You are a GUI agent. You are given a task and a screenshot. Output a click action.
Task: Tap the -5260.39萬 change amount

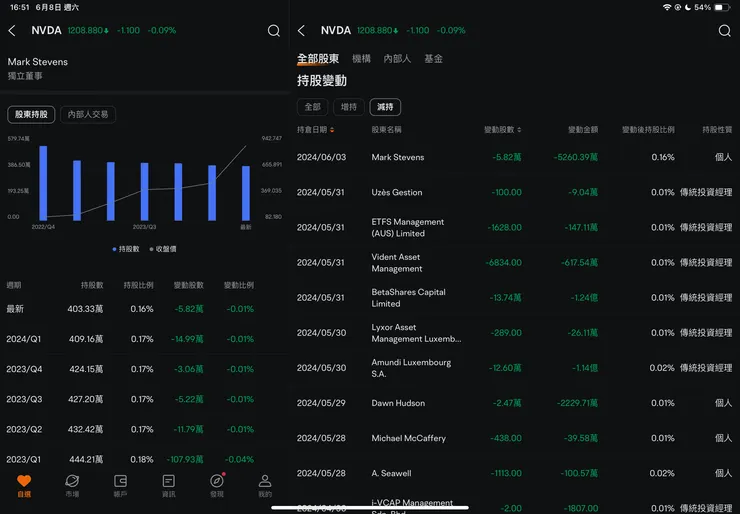pyautogui.click(x=576, y=157)
